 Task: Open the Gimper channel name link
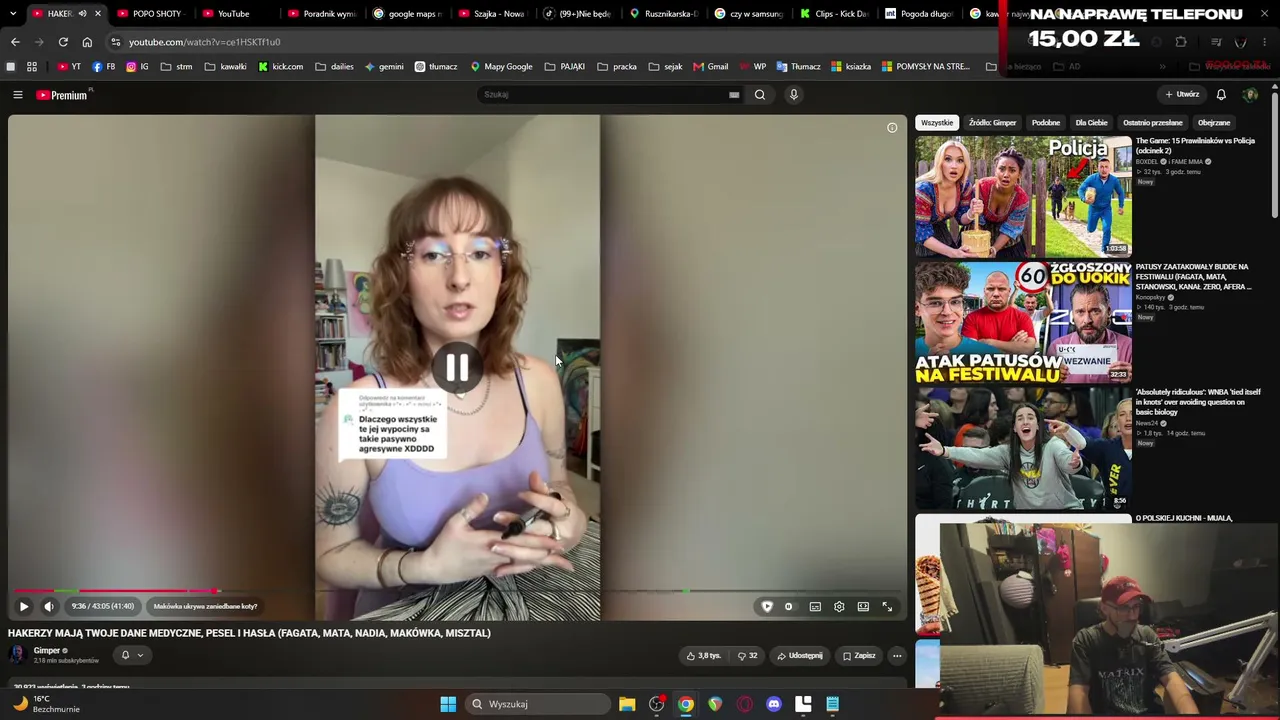click(x=47, y=650)
